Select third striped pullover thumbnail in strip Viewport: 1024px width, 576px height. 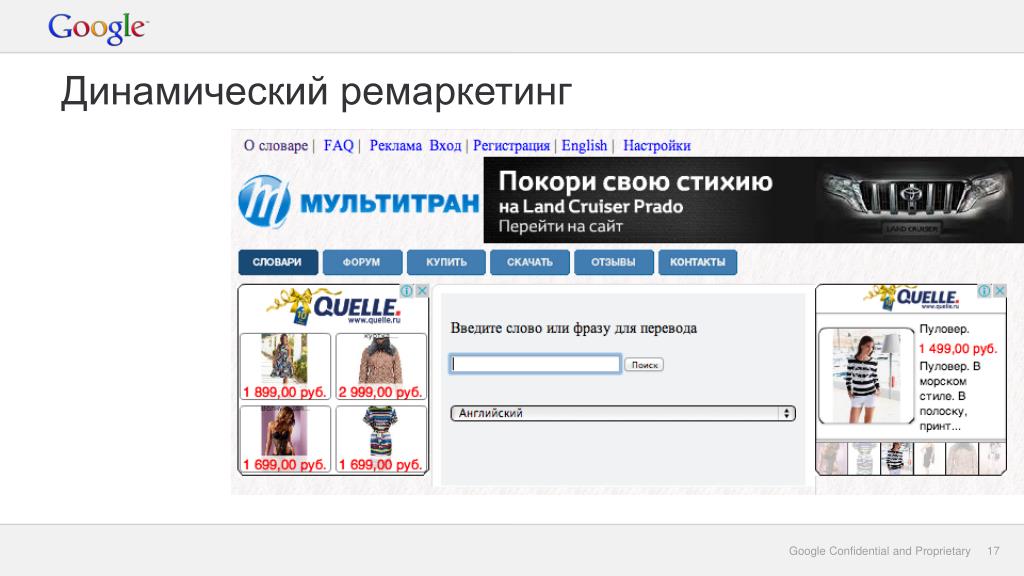point(896,458)
